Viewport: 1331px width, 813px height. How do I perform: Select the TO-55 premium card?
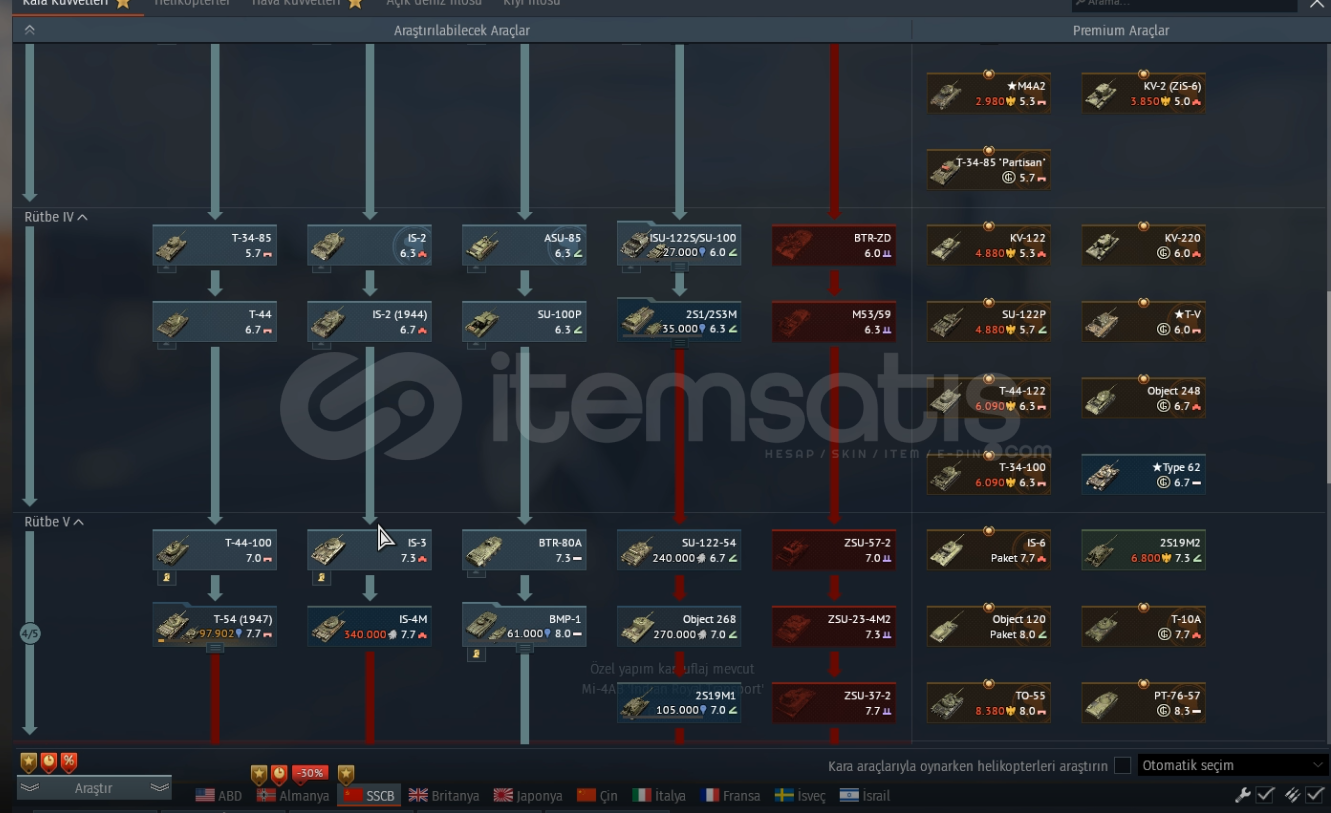(x=989, y=702)
